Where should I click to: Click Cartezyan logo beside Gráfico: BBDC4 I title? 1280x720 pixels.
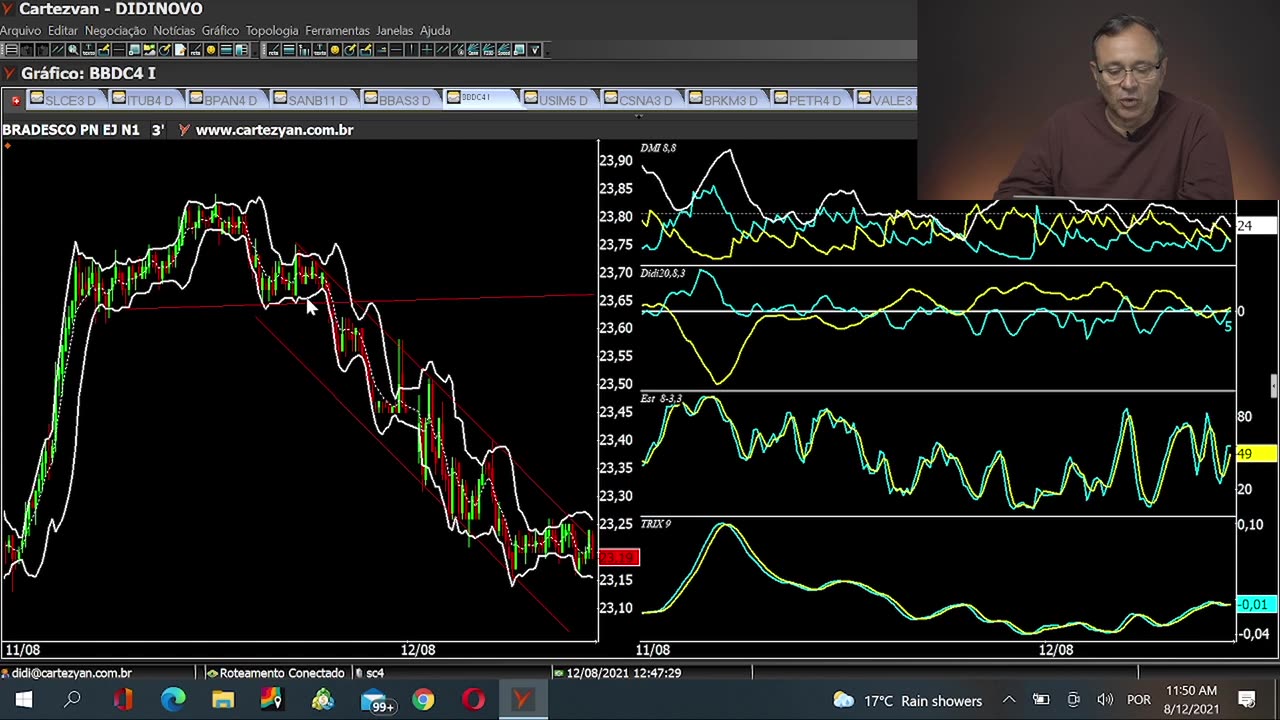[9, 73]
